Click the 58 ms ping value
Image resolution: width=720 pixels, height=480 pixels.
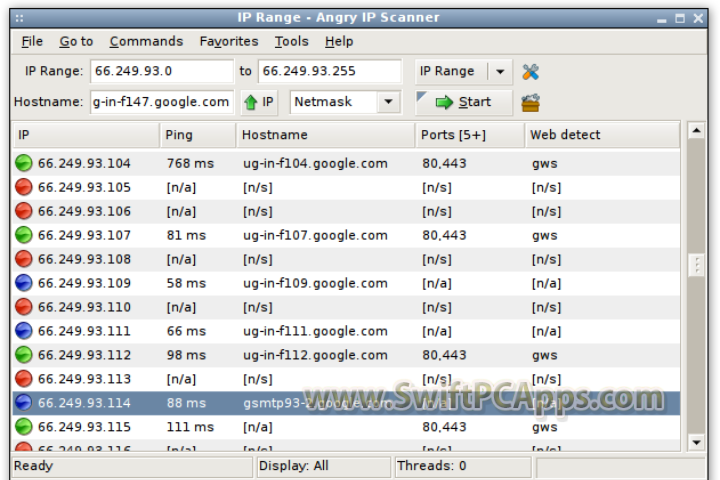(186, 283)
